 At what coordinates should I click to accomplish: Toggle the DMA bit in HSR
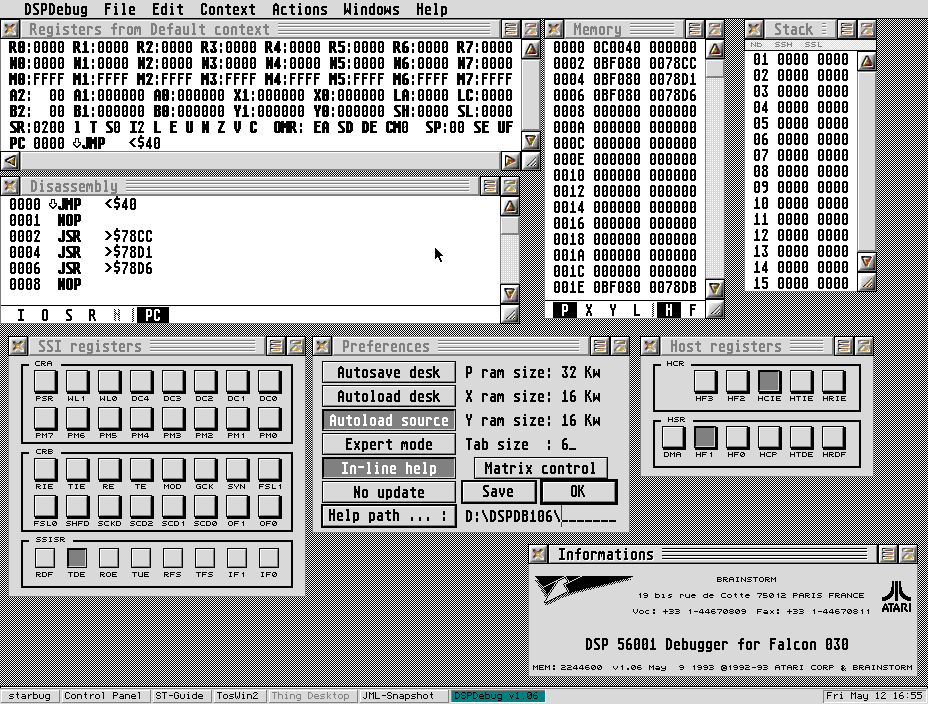[673, 438]
